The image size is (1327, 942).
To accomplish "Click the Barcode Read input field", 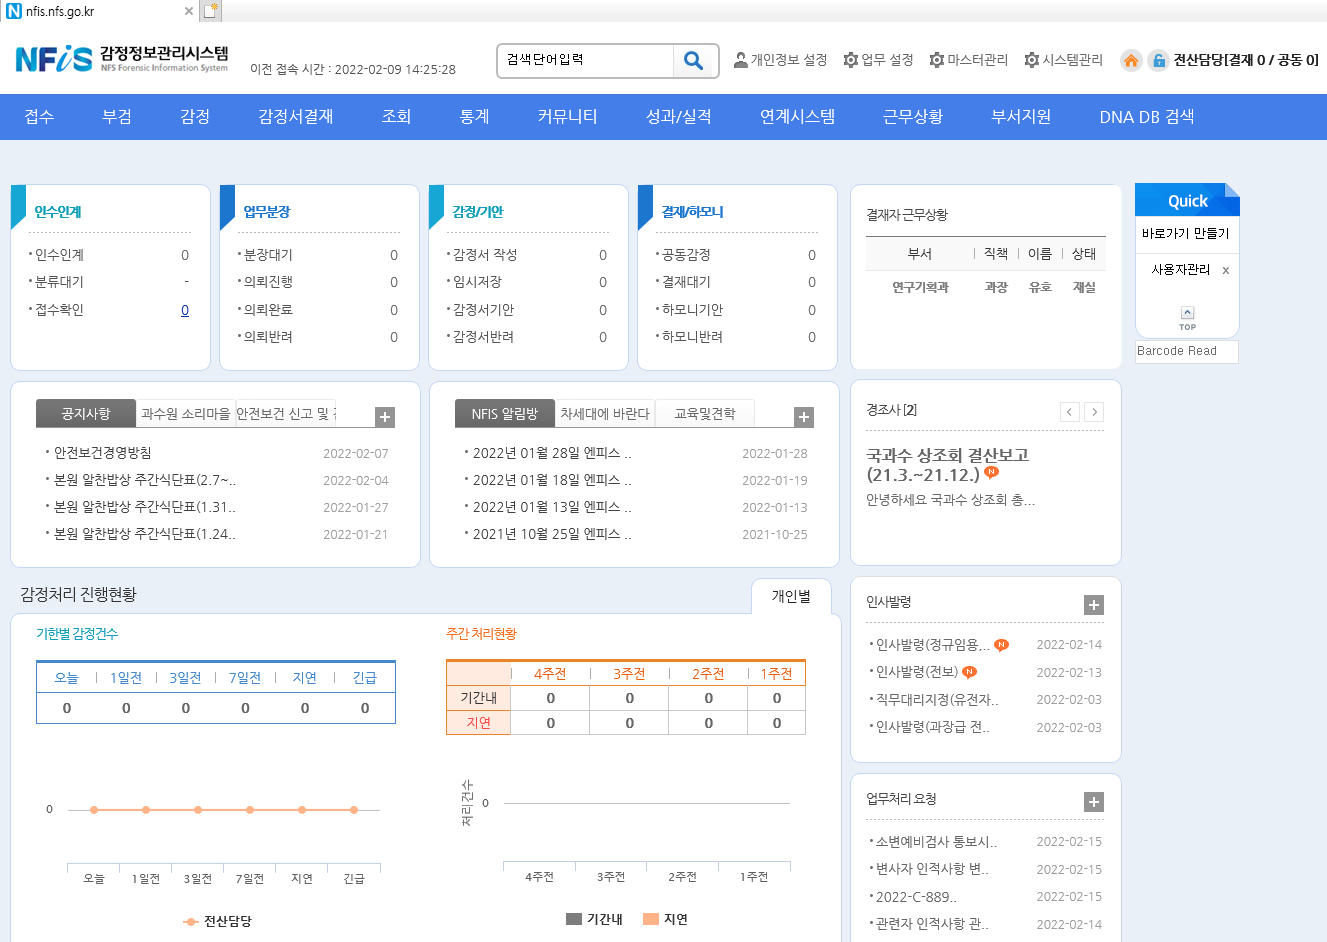I will (1187, 351).
